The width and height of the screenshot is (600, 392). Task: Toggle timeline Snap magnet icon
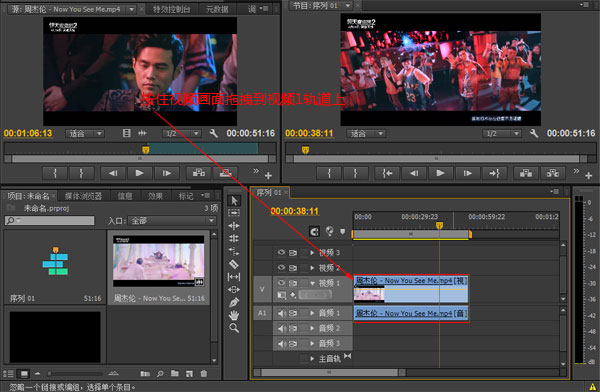click(314, 231)
